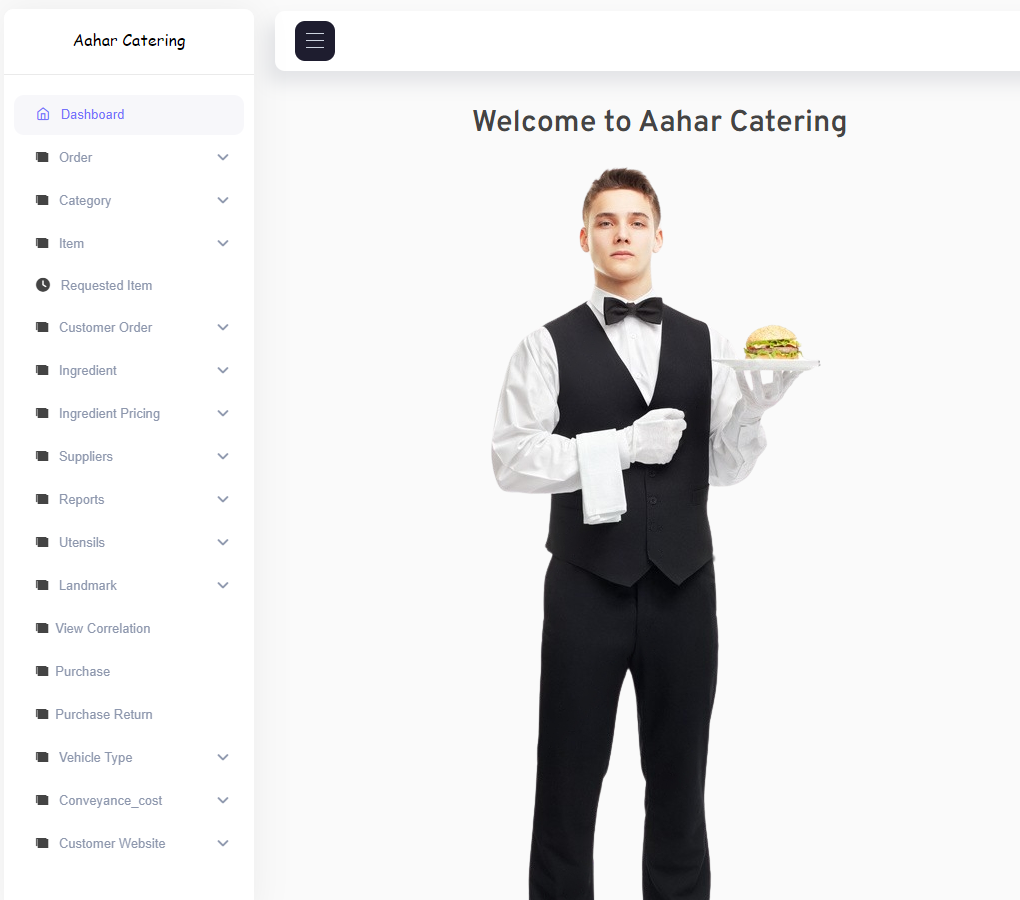Open the Customer Website menu
The height and width of the screenshot is (900, 1020).
click(x=129, y=843)
